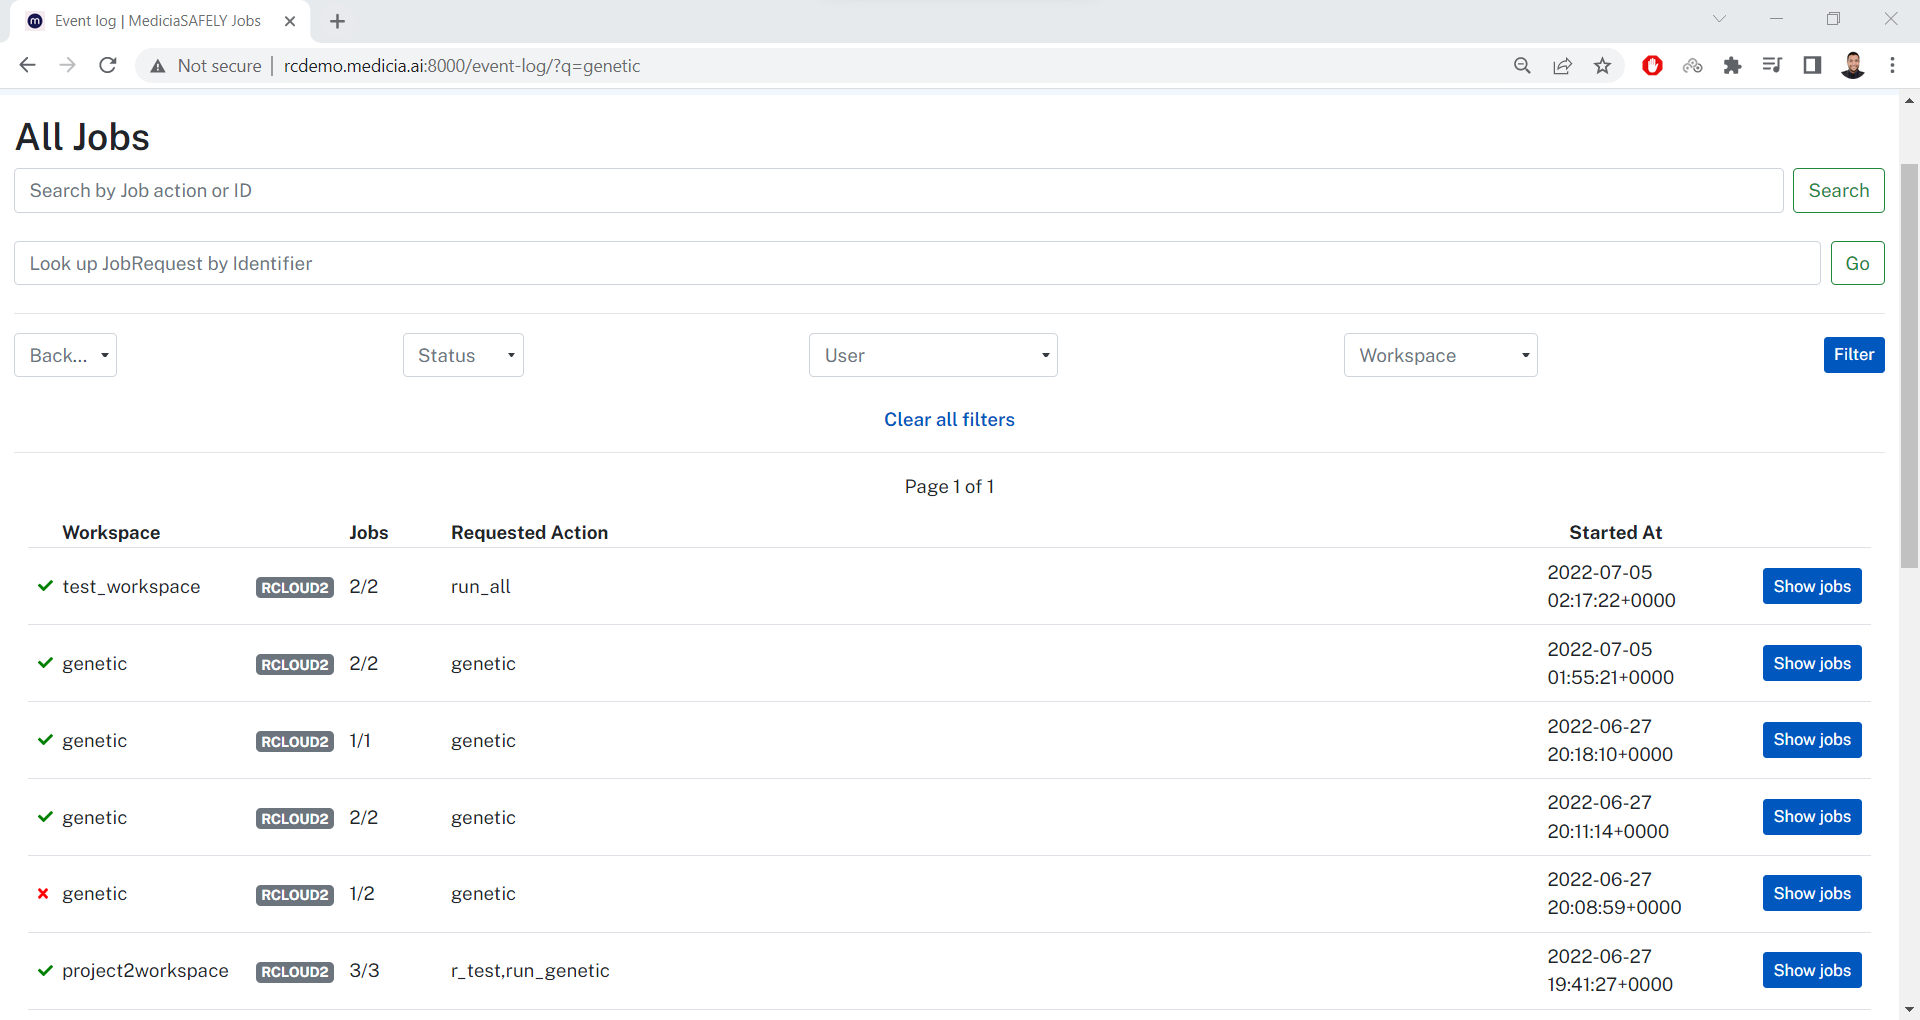The width and height of the screenshot is (1920, 1020).
Task: Open the Chrome three-dot menu
Action: pyautogui.click(x=1892, y=66)
